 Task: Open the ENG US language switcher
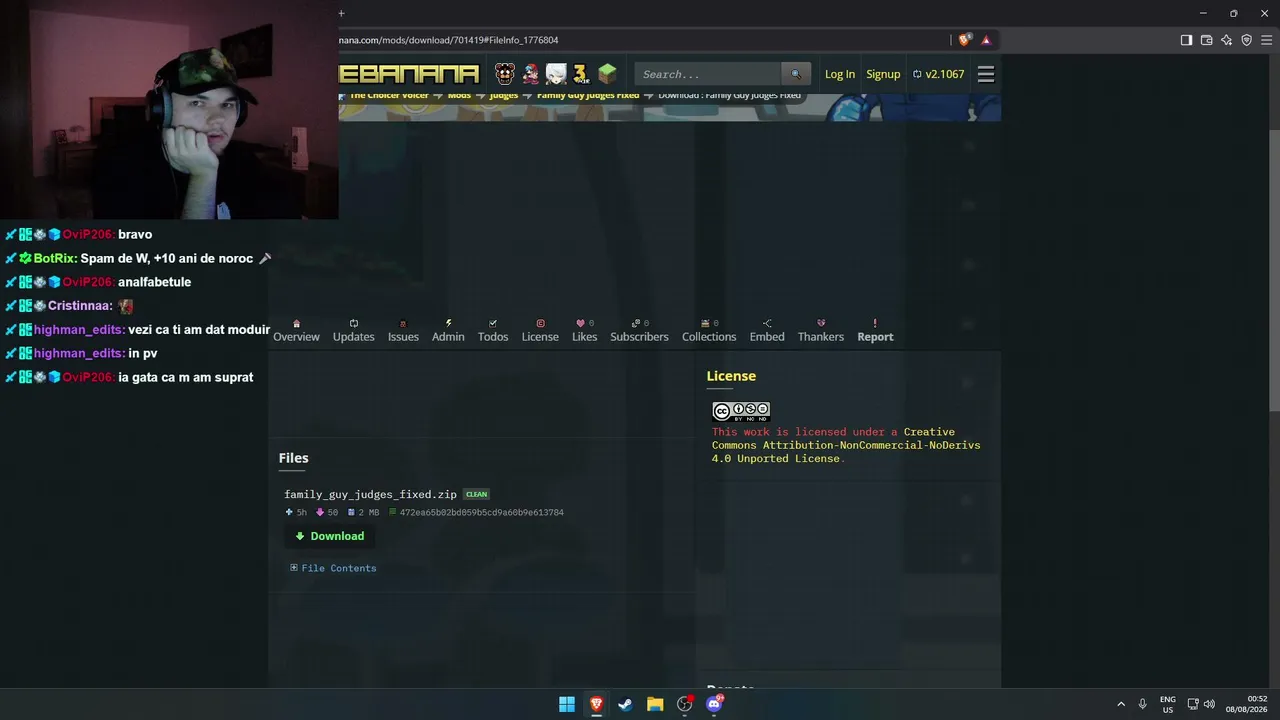click(x=1168, y=704)
